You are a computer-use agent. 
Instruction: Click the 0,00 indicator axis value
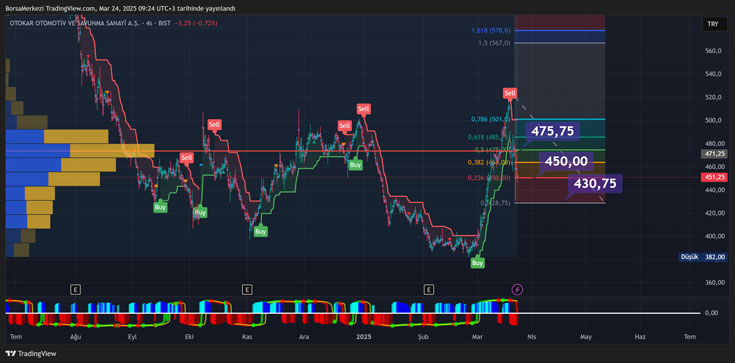point(712,313)
